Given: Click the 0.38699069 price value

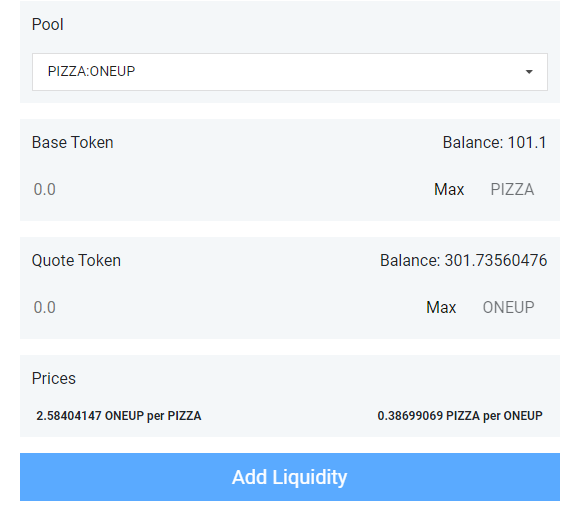Looking at the screenshot, I should (410, 416).
